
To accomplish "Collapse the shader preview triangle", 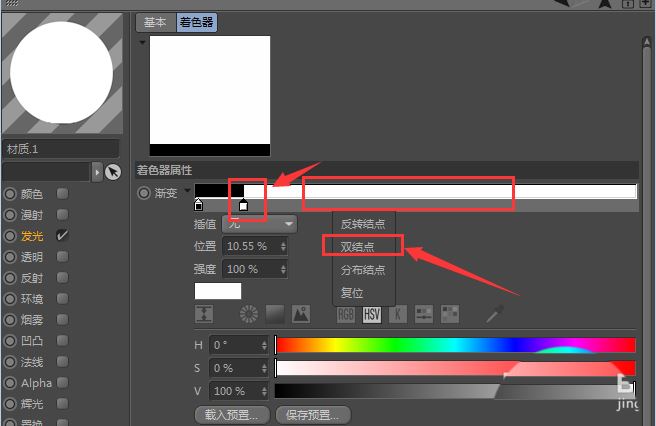I will pos(142,42).
